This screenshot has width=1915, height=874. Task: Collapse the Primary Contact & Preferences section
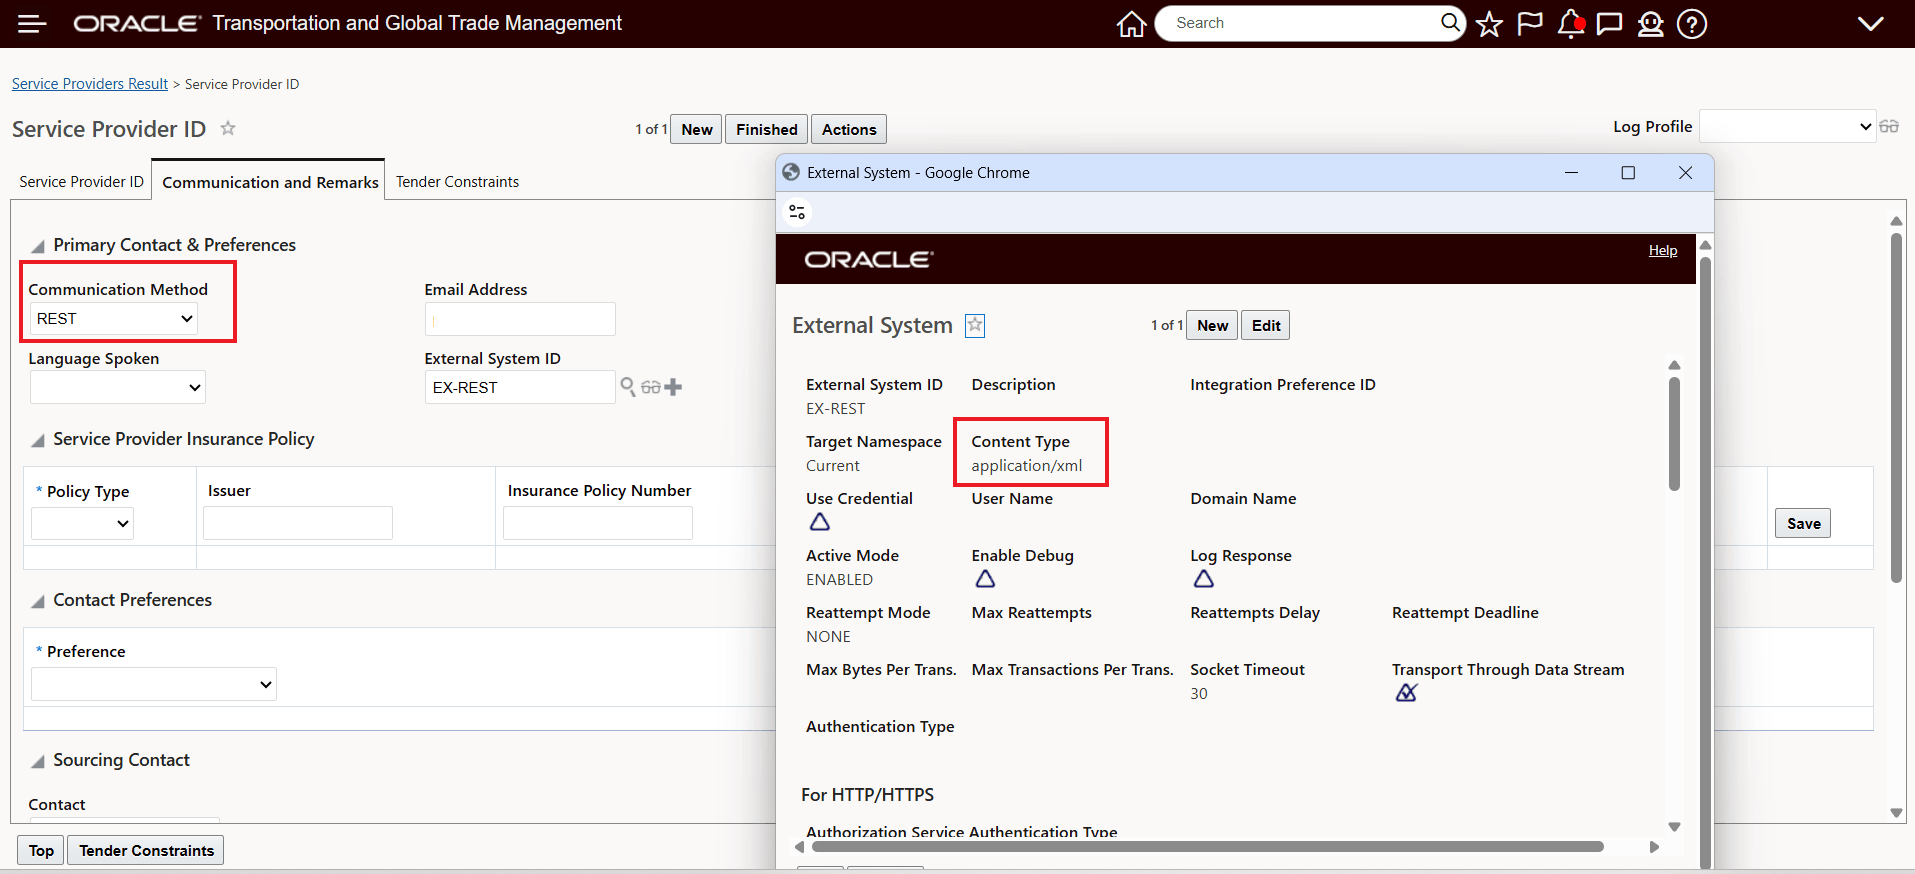[38, 246]
